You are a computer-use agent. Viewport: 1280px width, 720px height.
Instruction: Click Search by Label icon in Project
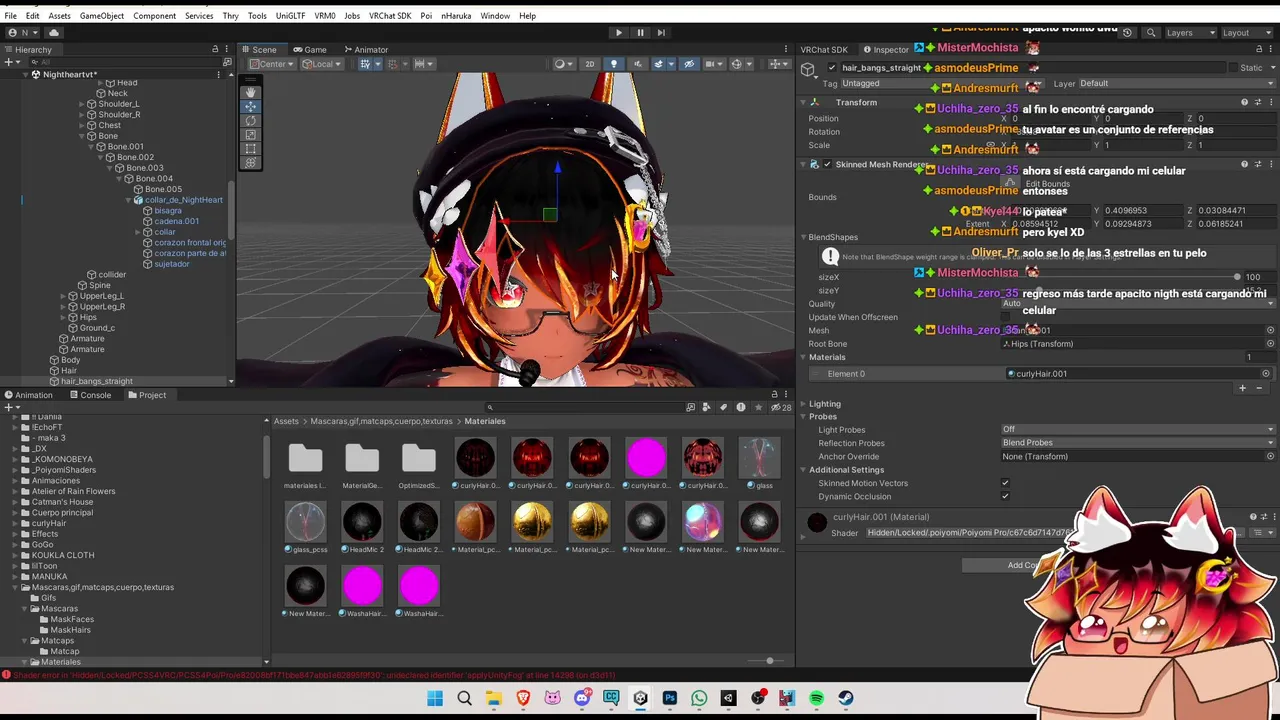[x=724, y=407]
